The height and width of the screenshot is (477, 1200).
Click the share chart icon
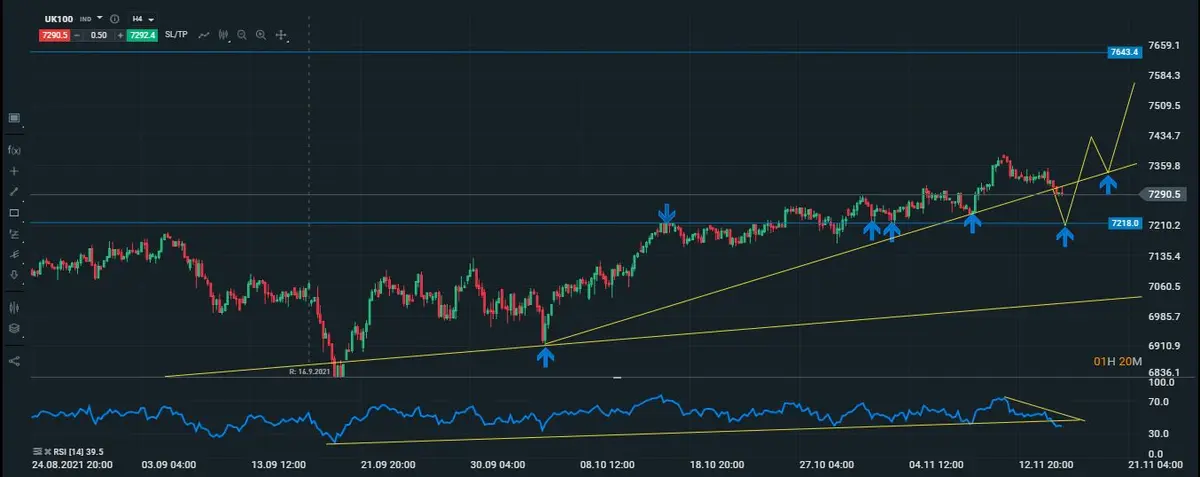[14, 361]
